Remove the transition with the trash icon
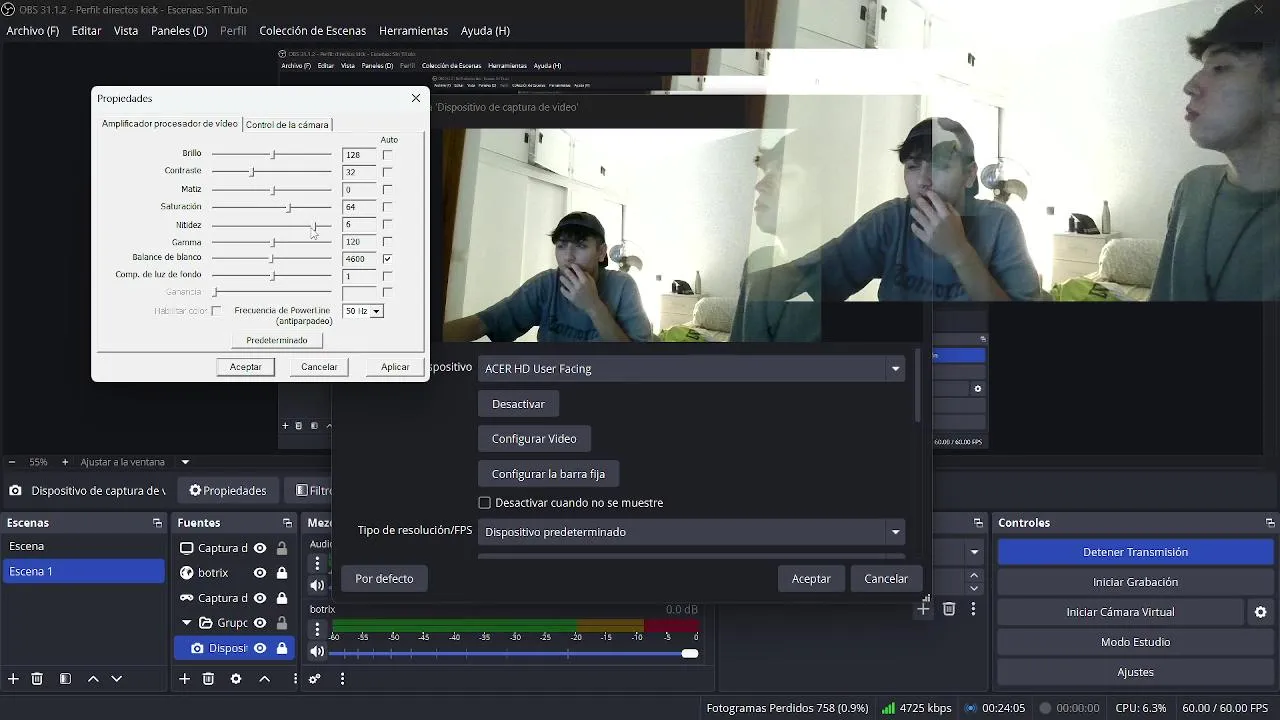The height and width of the screenshot is (720, 1280). pyautogui.click(x=949, y=608)
